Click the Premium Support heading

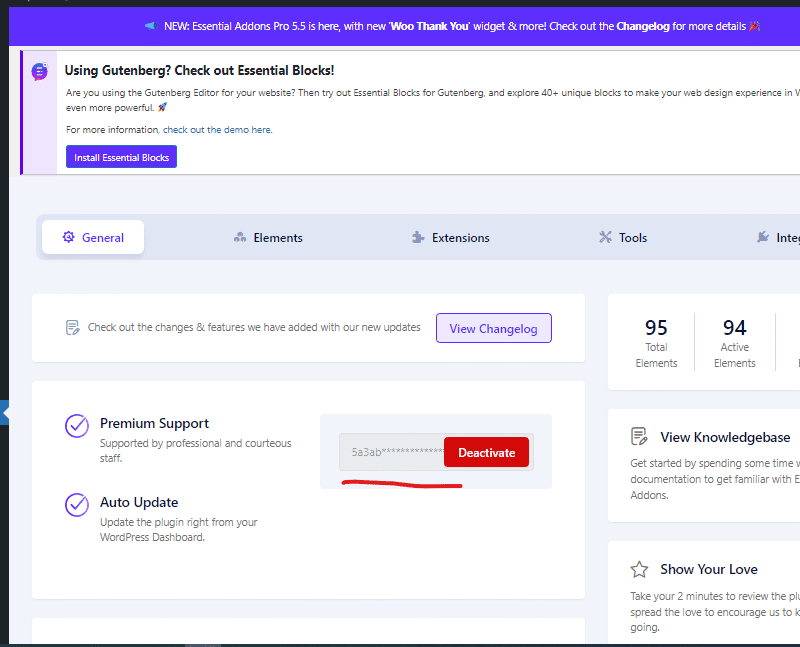tap(154, 424)
